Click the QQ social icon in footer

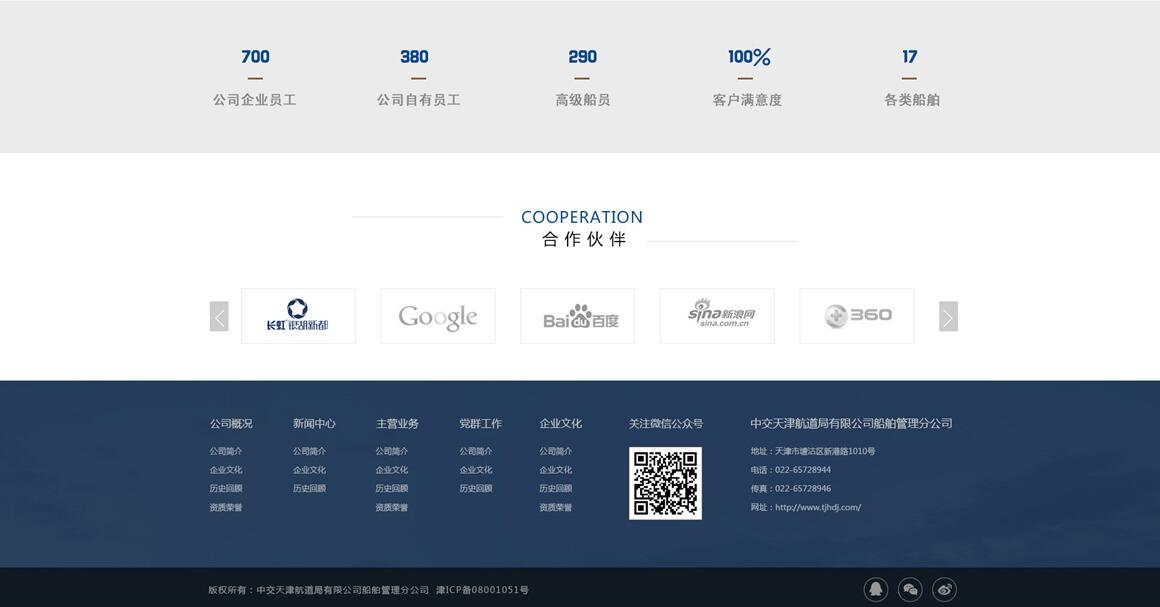[x=875, y=588]
